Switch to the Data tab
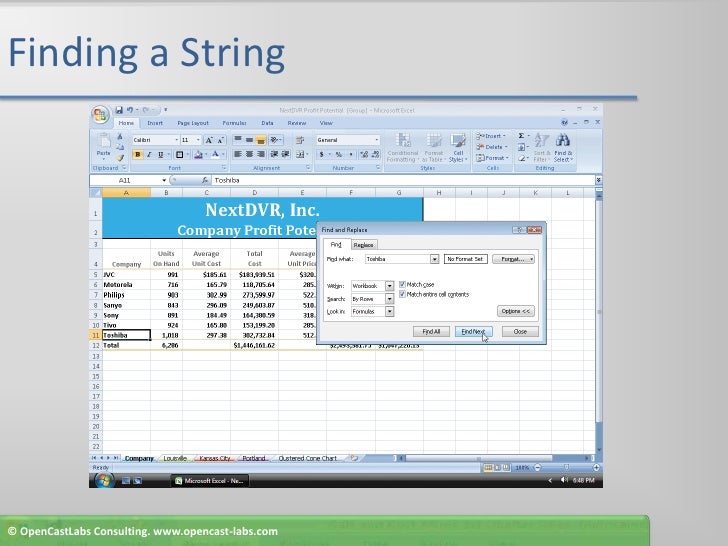 pyautogui.click(x=267, y=123)
